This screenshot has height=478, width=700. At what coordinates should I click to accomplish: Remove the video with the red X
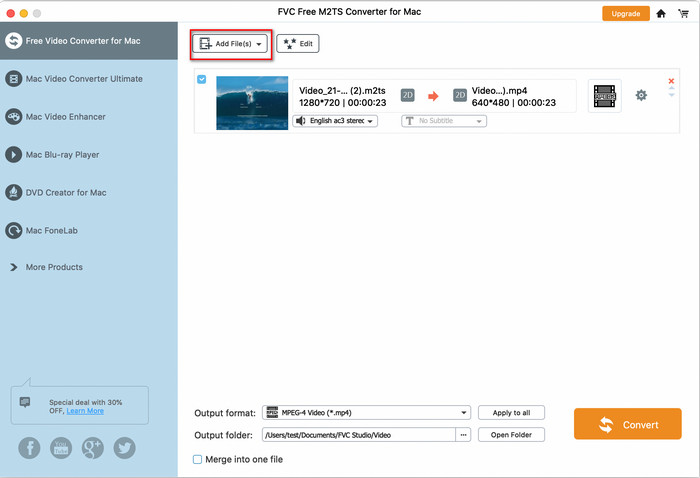(x=671, y=81)
